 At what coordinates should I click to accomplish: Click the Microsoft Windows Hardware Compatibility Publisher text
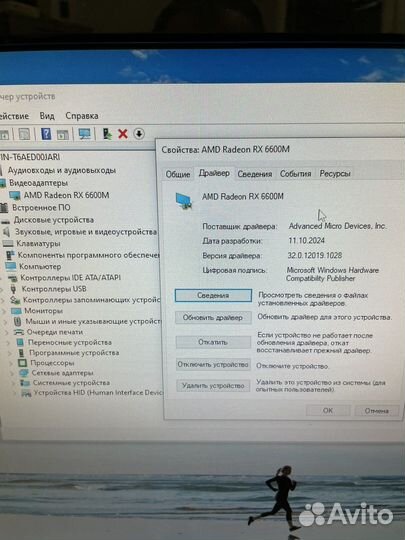tap(332, 274)
